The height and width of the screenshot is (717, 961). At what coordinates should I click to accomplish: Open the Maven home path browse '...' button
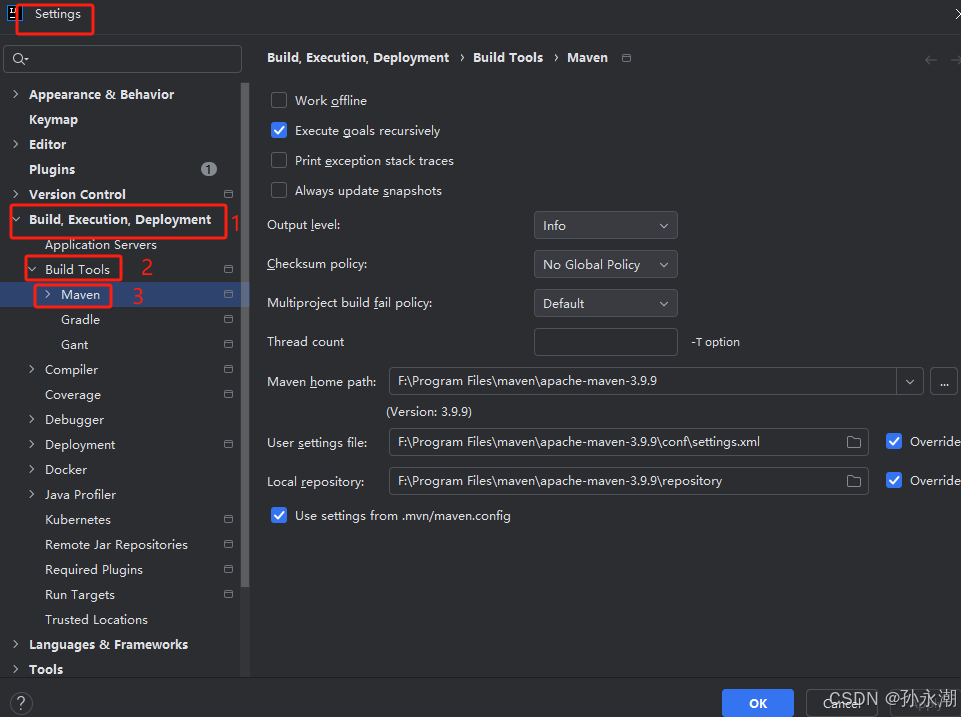(943, 381)
